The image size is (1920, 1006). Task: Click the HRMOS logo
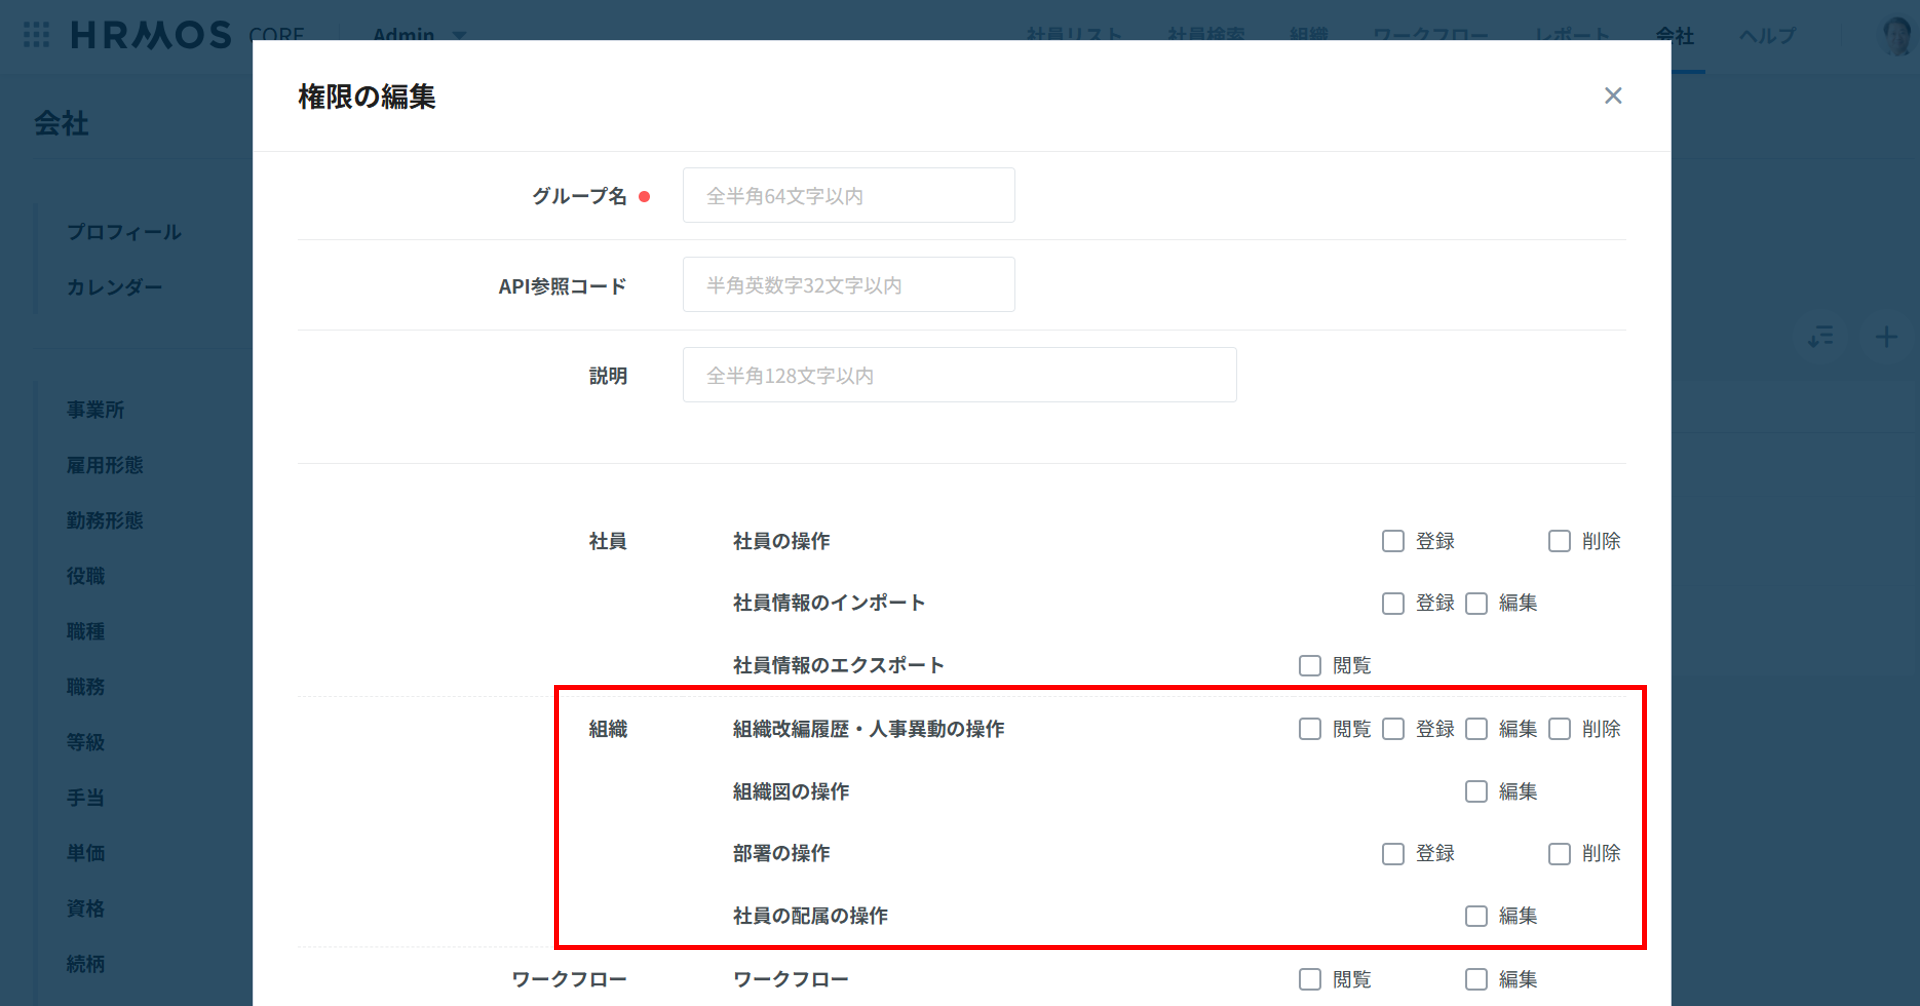pos(151,35)
